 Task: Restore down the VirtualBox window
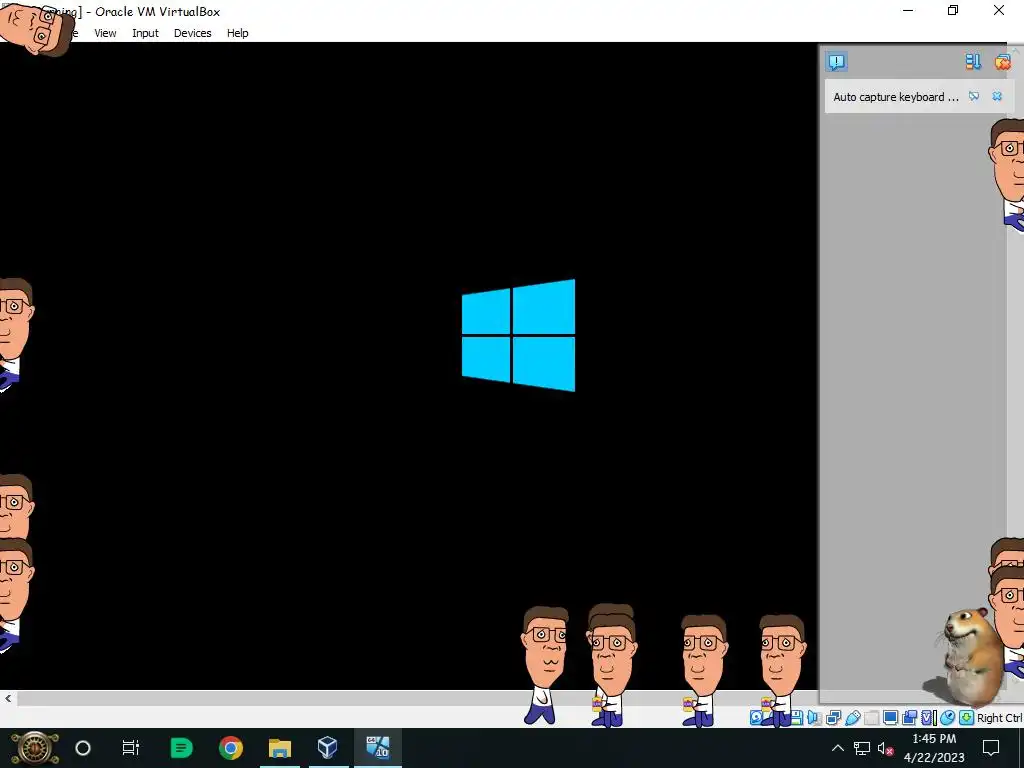tap(953, 10)
